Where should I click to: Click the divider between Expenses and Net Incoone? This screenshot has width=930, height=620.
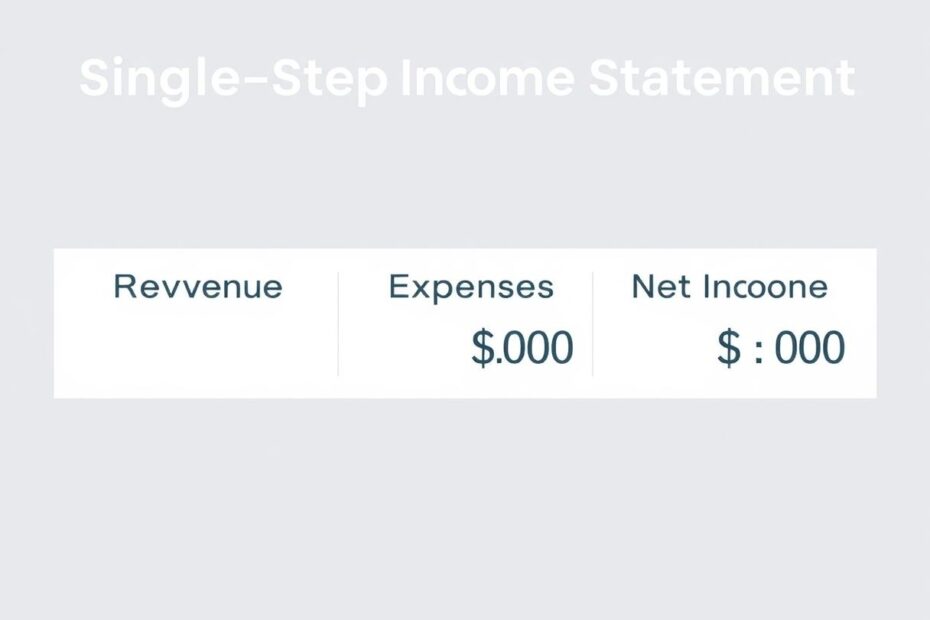(593, 324)
